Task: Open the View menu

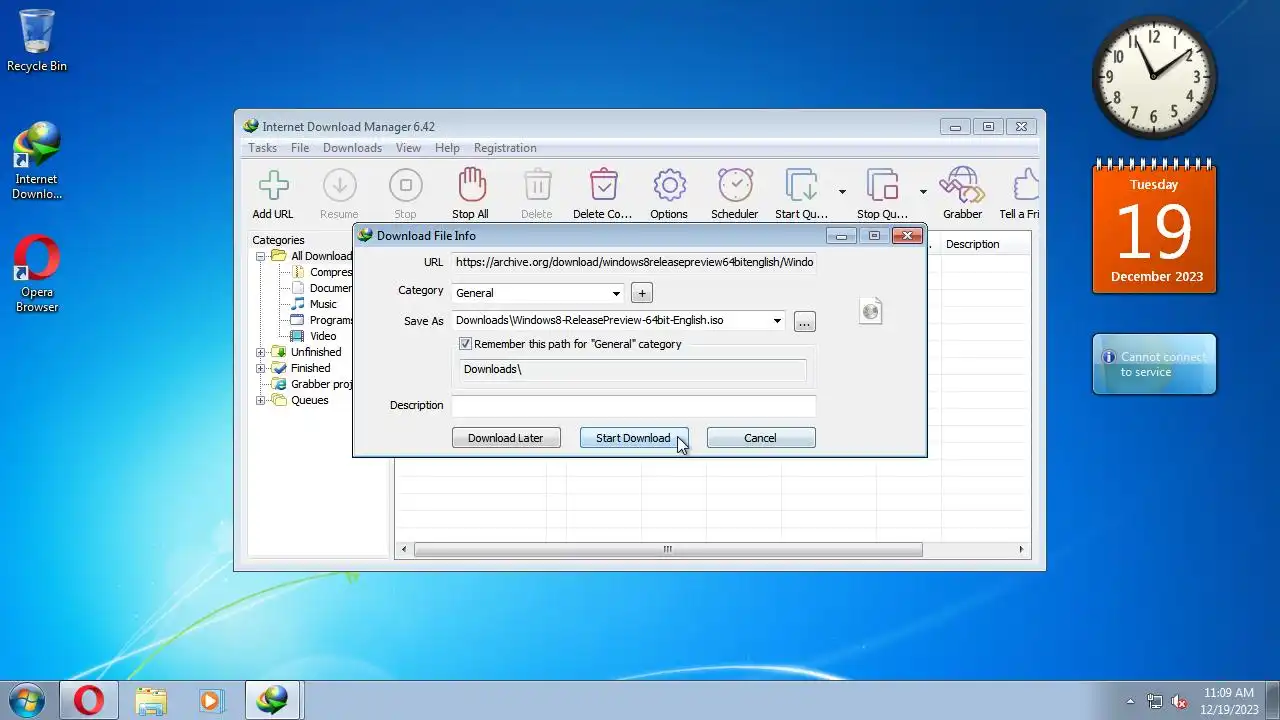Action: [x=408, y=148]
